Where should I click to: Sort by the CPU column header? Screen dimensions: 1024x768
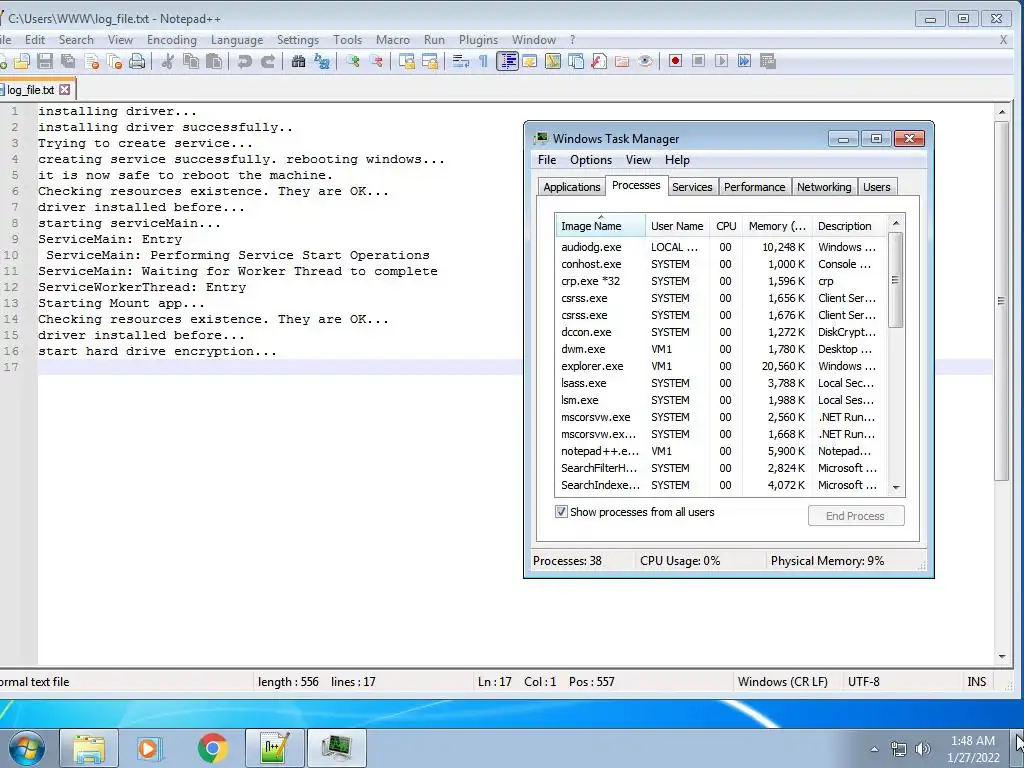tap(726, 226)
